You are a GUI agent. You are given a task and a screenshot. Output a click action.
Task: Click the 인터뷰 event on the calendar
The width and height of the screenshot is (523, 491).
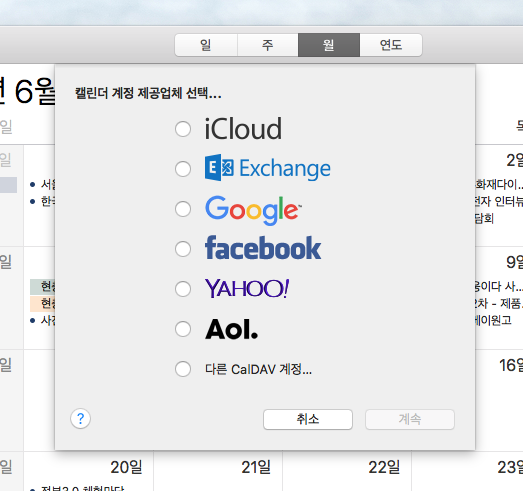pos(499,201)
